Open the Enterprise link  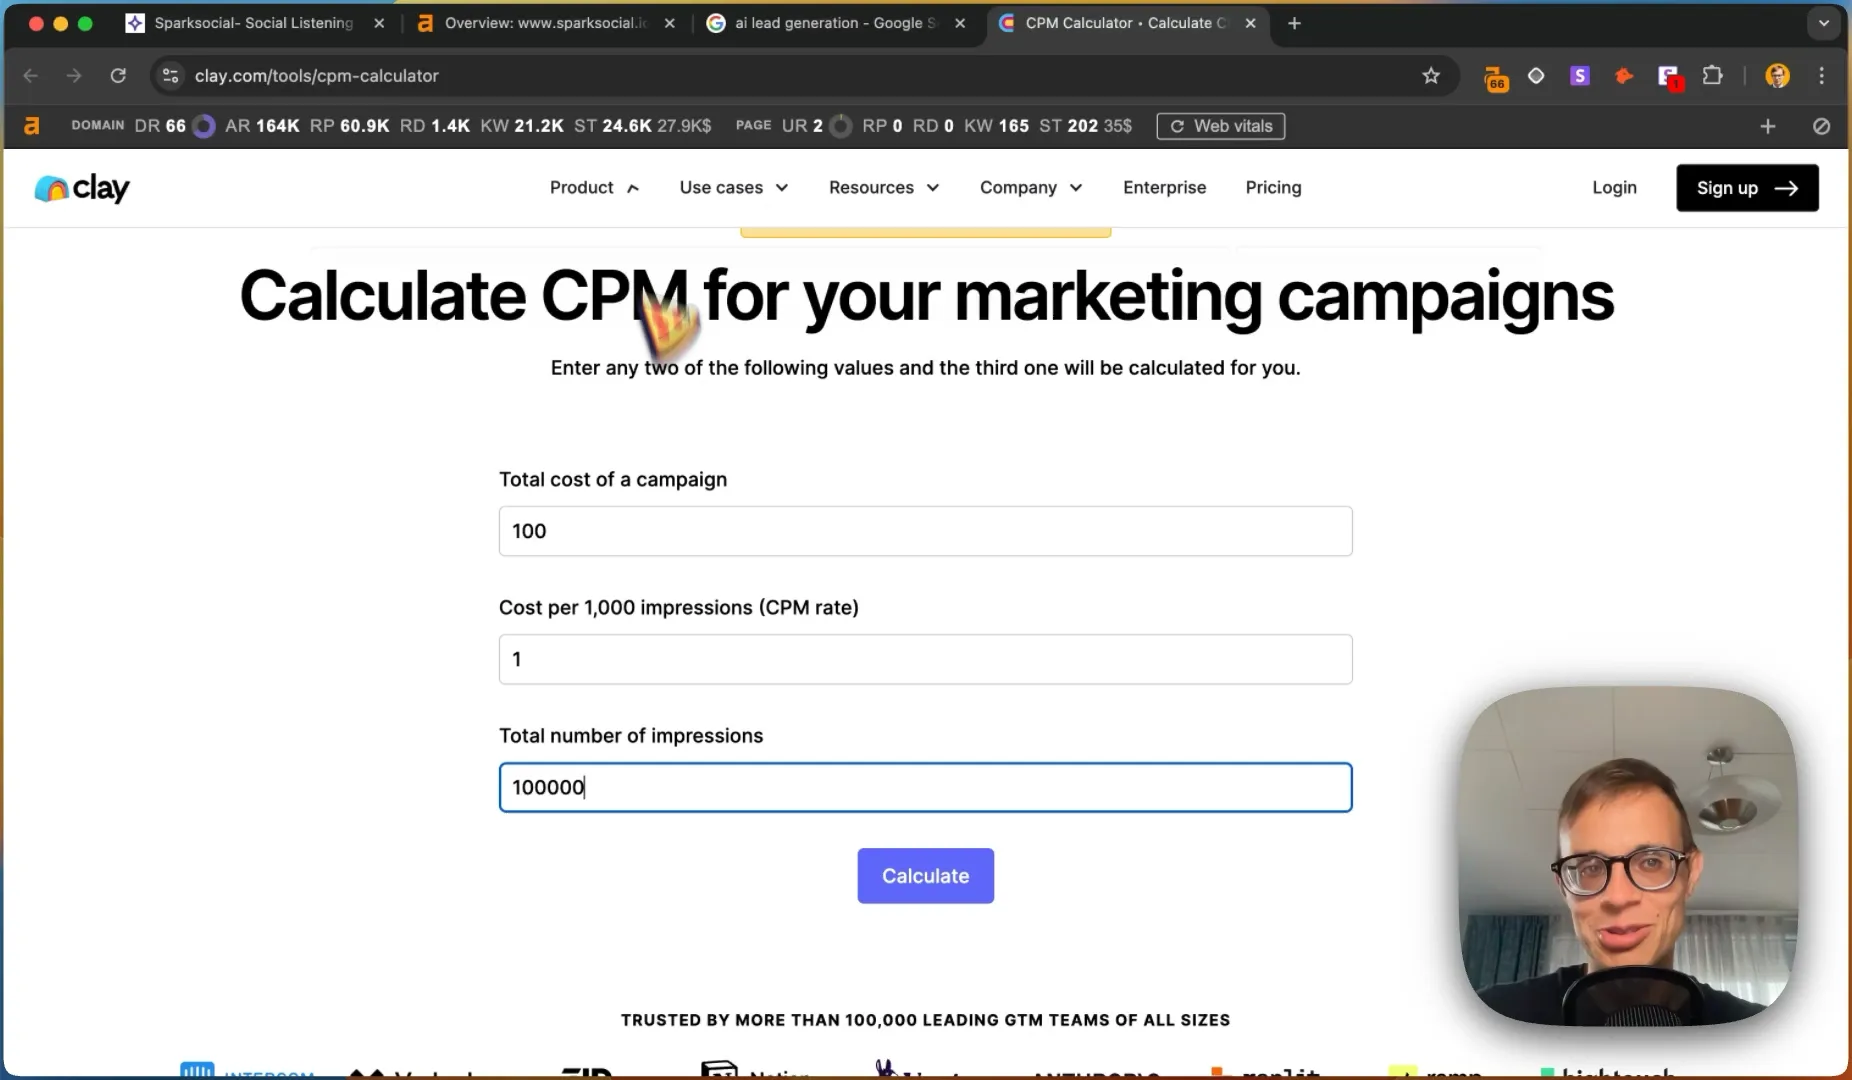click(x=1164, y=188)
